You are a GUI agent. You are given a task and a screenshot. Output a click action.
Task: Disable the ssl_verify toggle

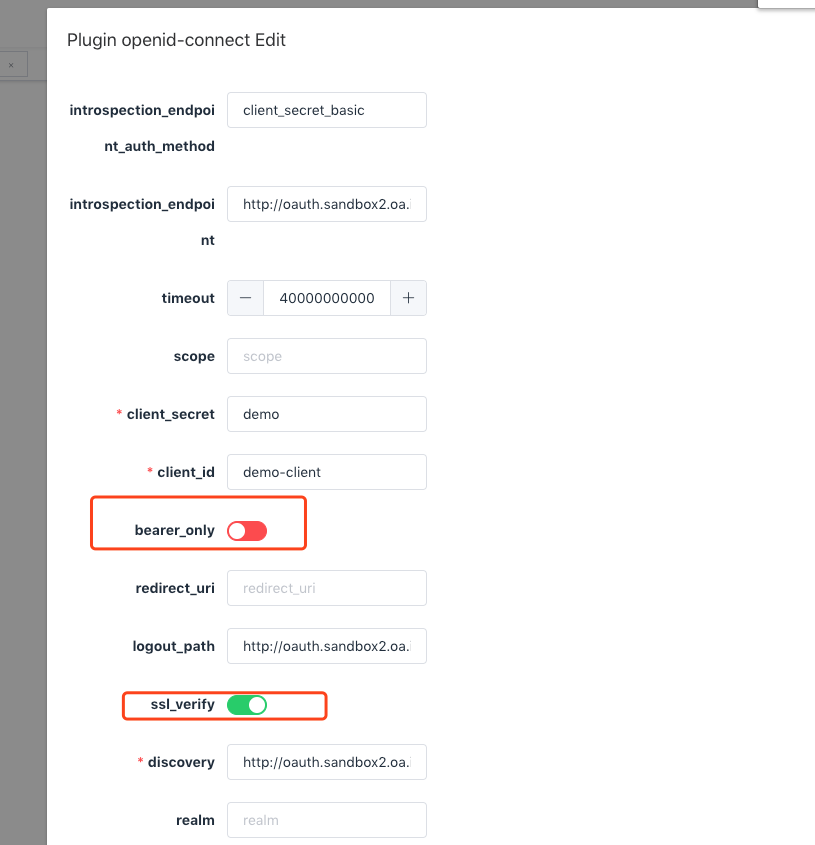pos(248,704)
